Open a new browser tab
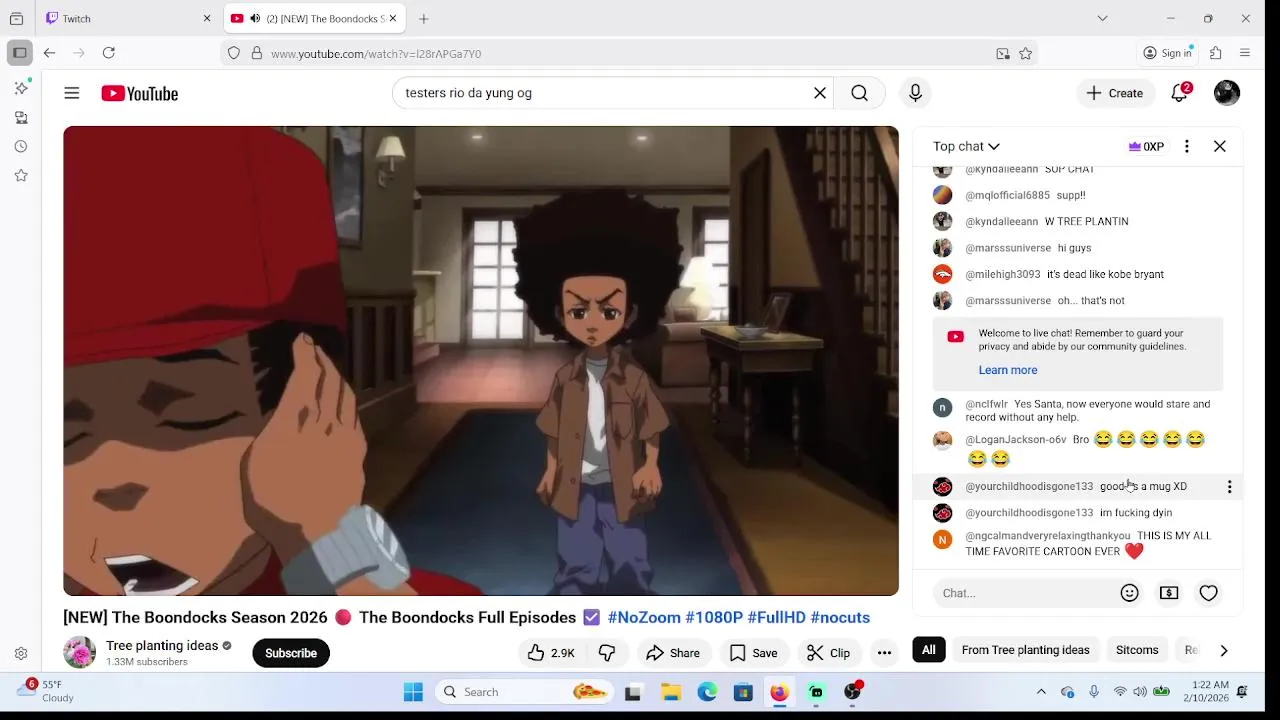Viewport: 1280px width, 720px height. point(424,18)
